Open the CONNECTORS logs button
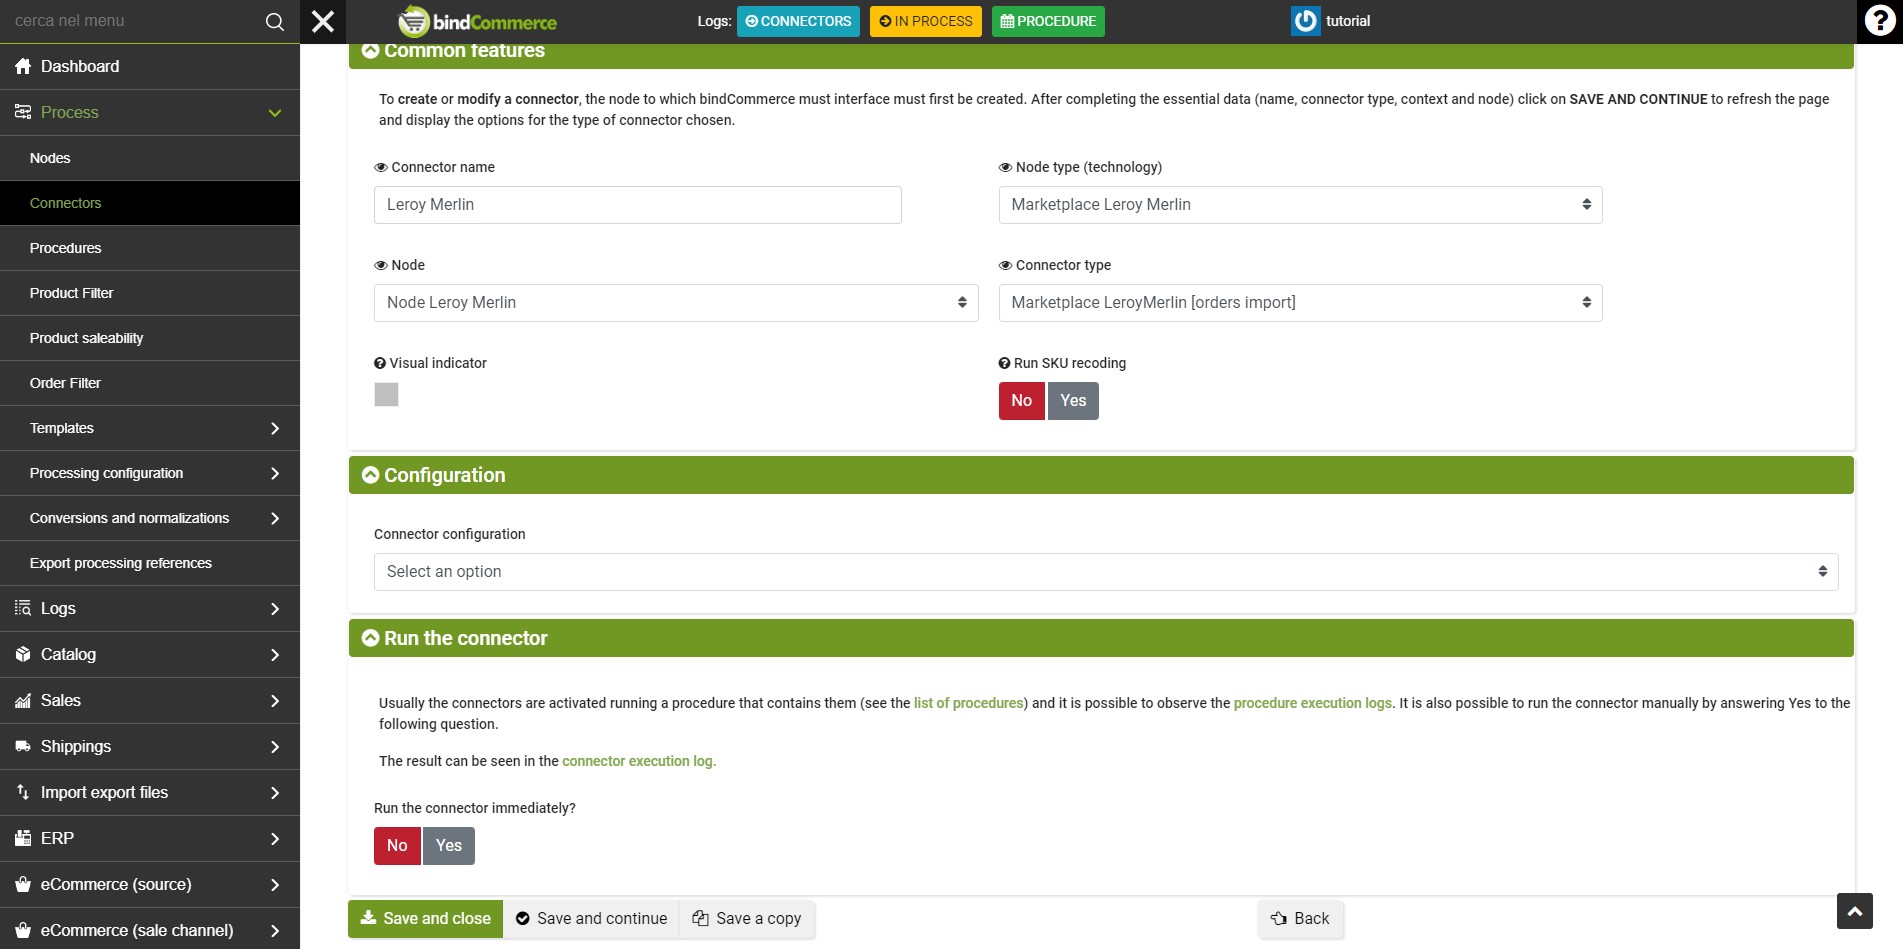 pyautogui.click(x=798, y=21)
